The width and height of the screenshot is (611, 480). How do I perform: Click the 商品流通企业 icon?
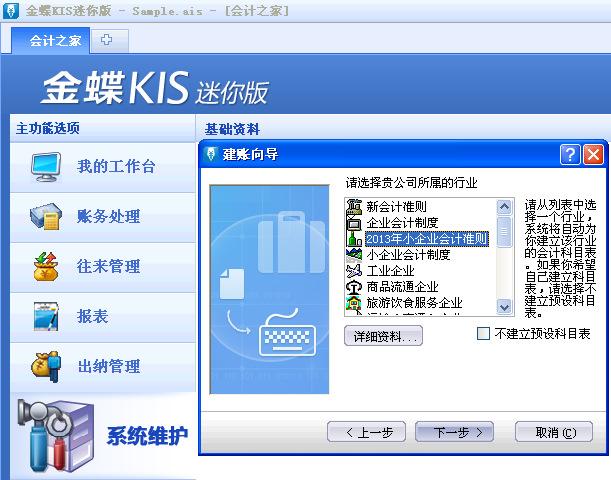354,287
